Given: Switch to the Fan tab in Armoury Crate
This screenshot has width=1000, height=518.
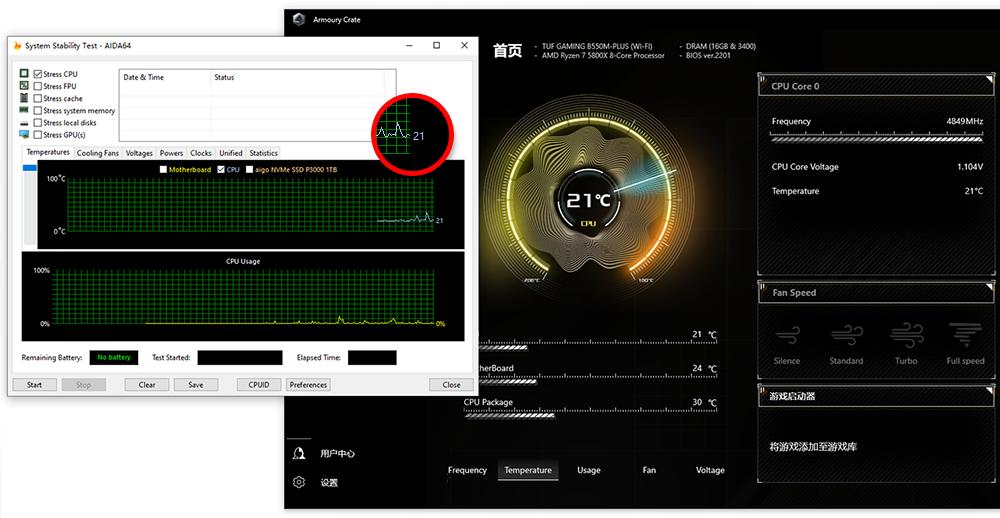Looking at the screenshot, I should click(x=649, y=470).
